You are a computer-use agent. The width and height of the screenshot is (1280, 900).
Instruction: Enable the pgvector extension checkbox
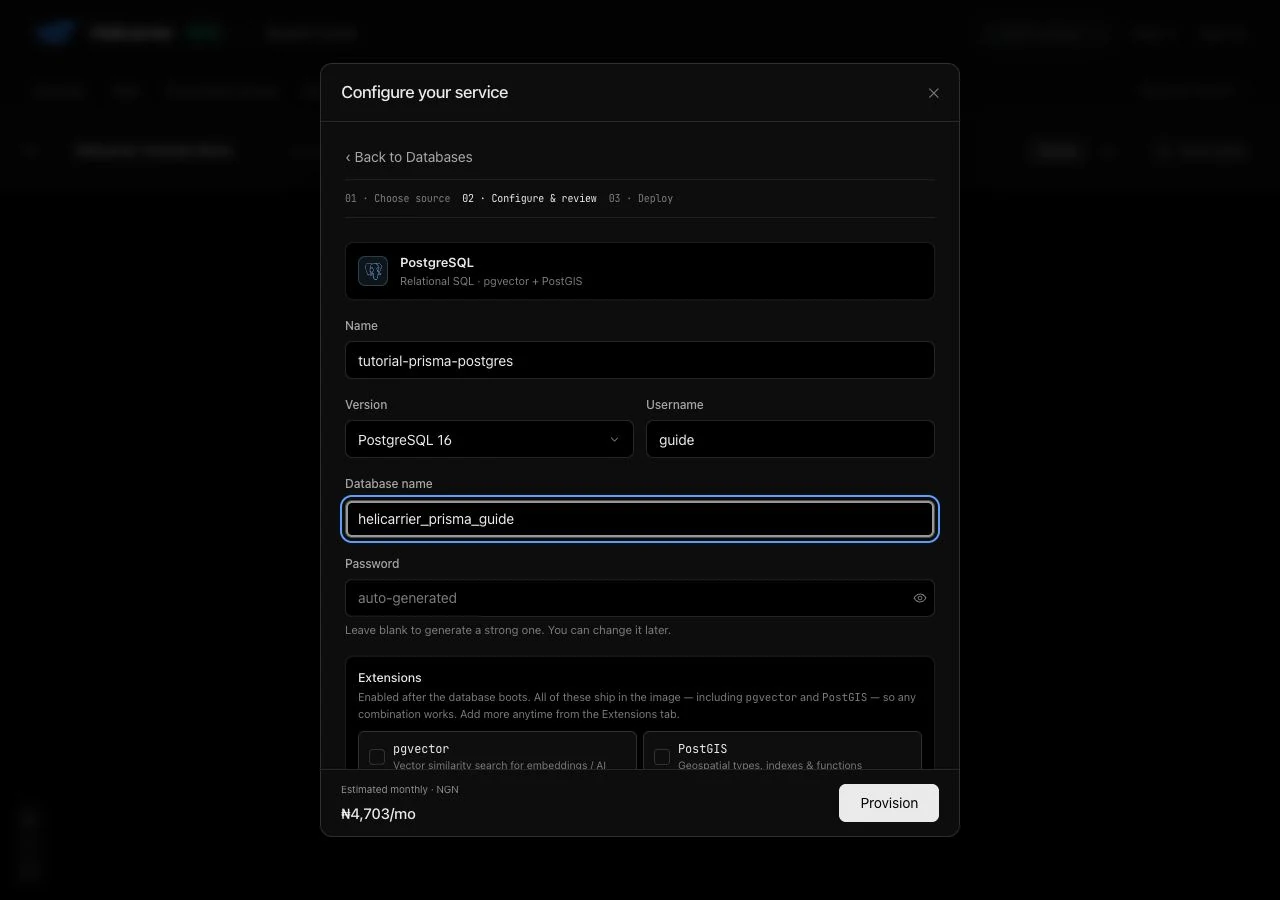point(377,757)
